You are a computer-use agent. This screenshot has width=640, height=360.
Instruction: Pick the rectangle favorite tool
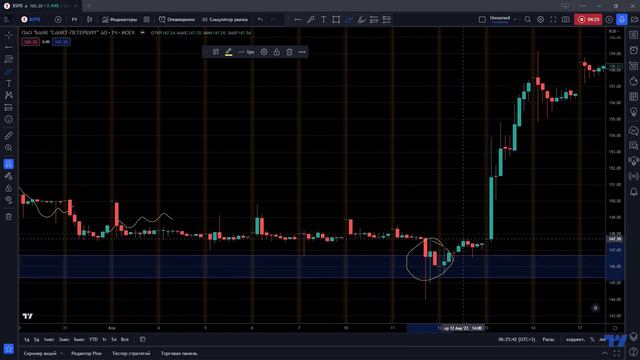(336, 20)
